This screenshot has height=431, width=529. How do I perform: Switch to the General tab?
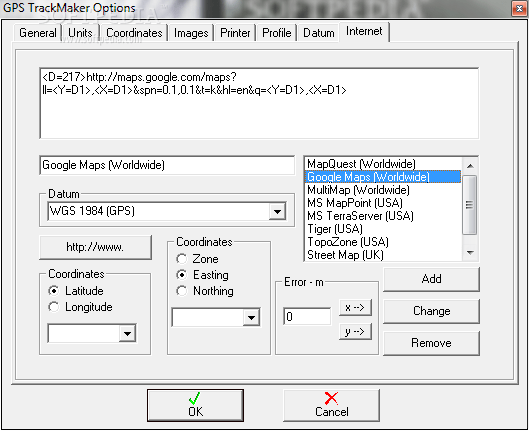click(37, 33)
